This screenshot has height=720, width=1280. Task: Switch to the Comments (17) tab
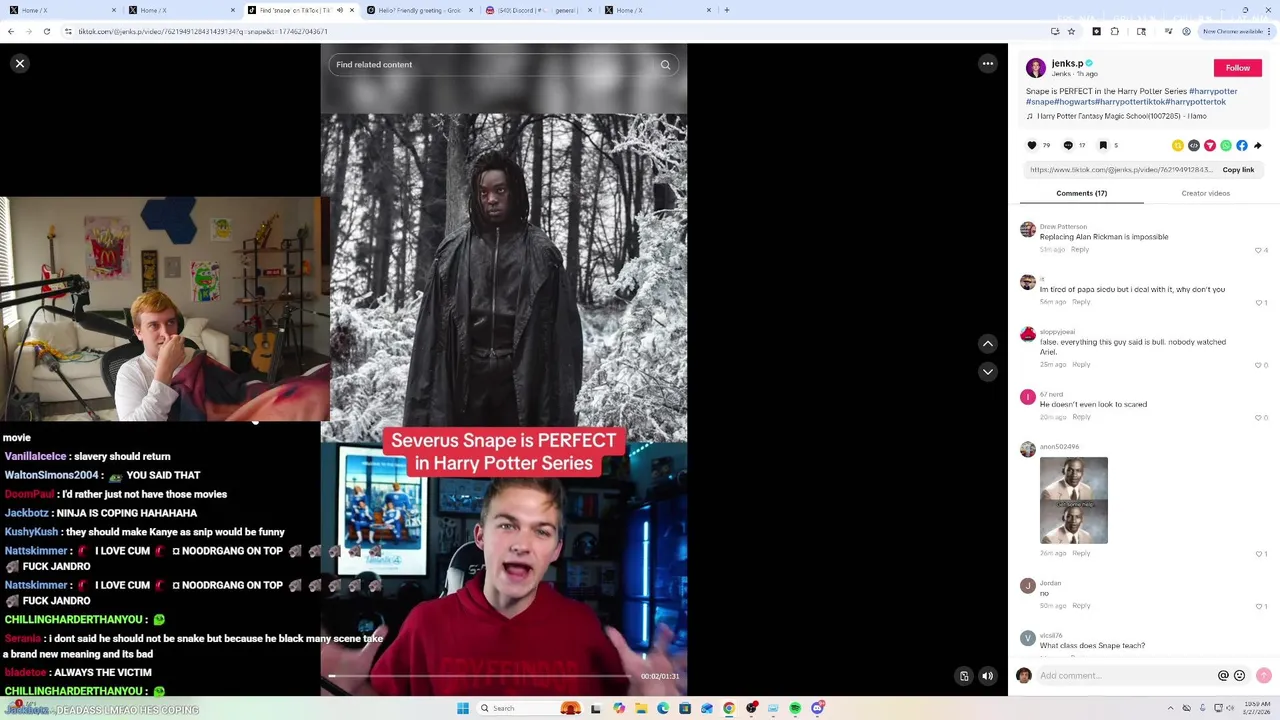(1081, 193)
